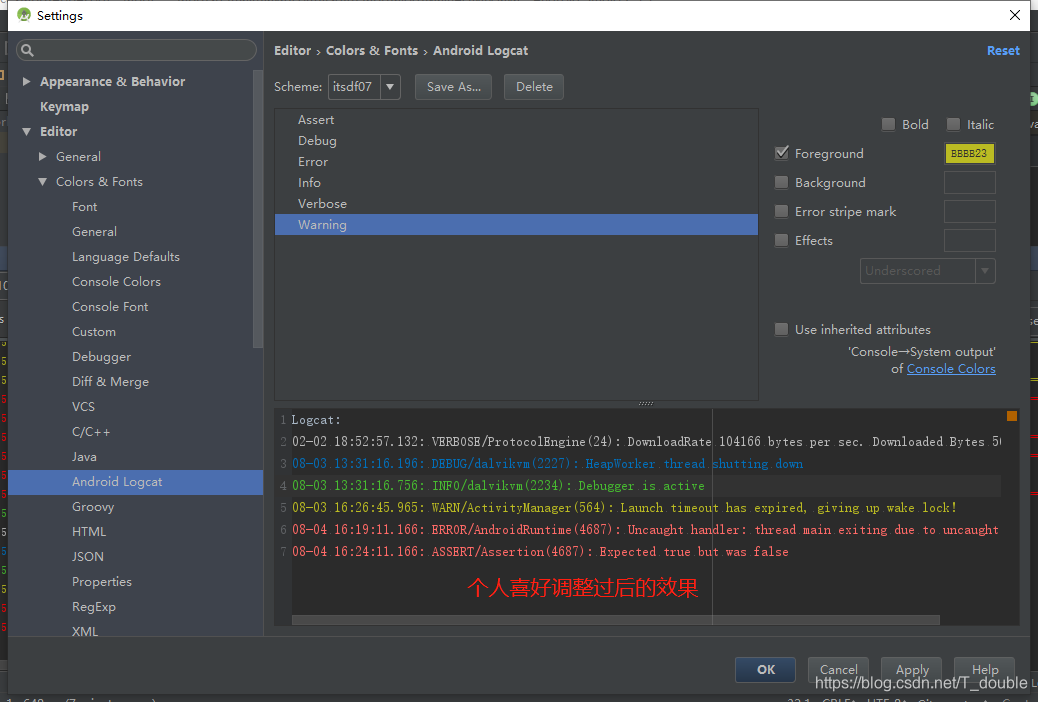Click the empty Effects color swatch

[969, 240]
